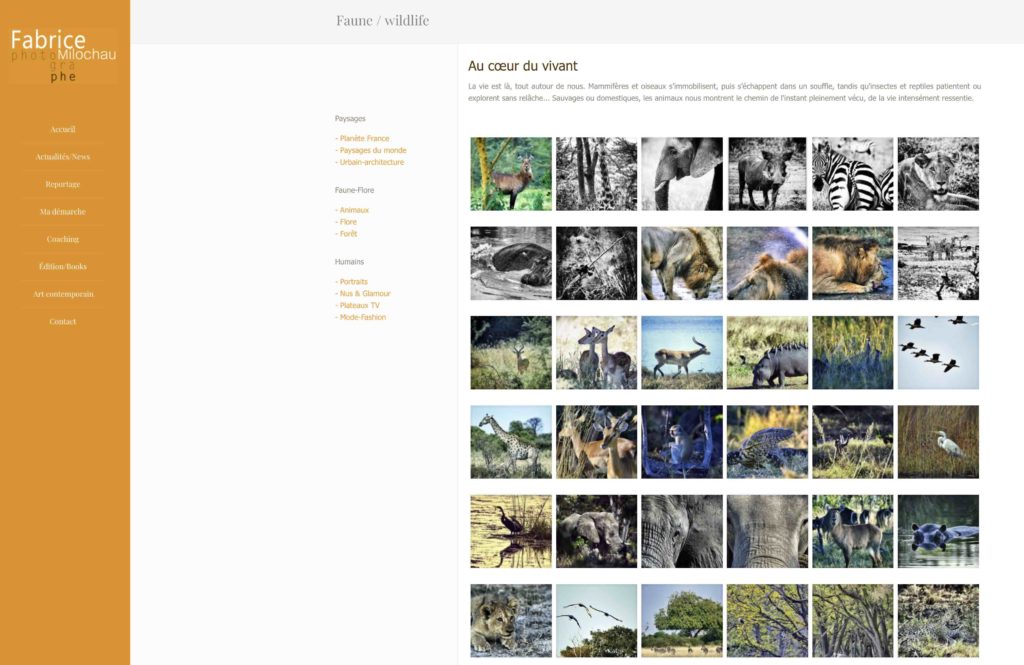The width and height of the screenshot is (1024, 665).
Task: Open the black-and-white lioness thumbnail
Action: [938, 174]
